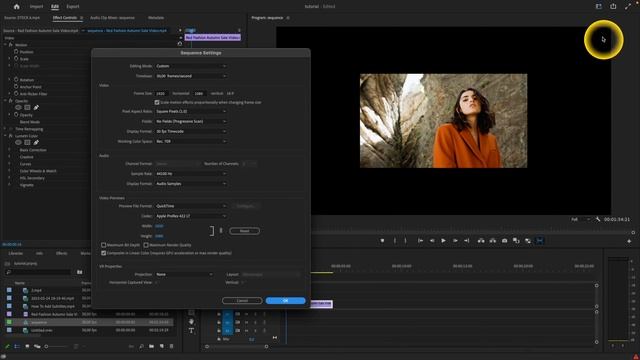Click the pen mask icon under Lumetri Color
The height and width of the screenshot is (360, 640).
click(x=36, y=142)
